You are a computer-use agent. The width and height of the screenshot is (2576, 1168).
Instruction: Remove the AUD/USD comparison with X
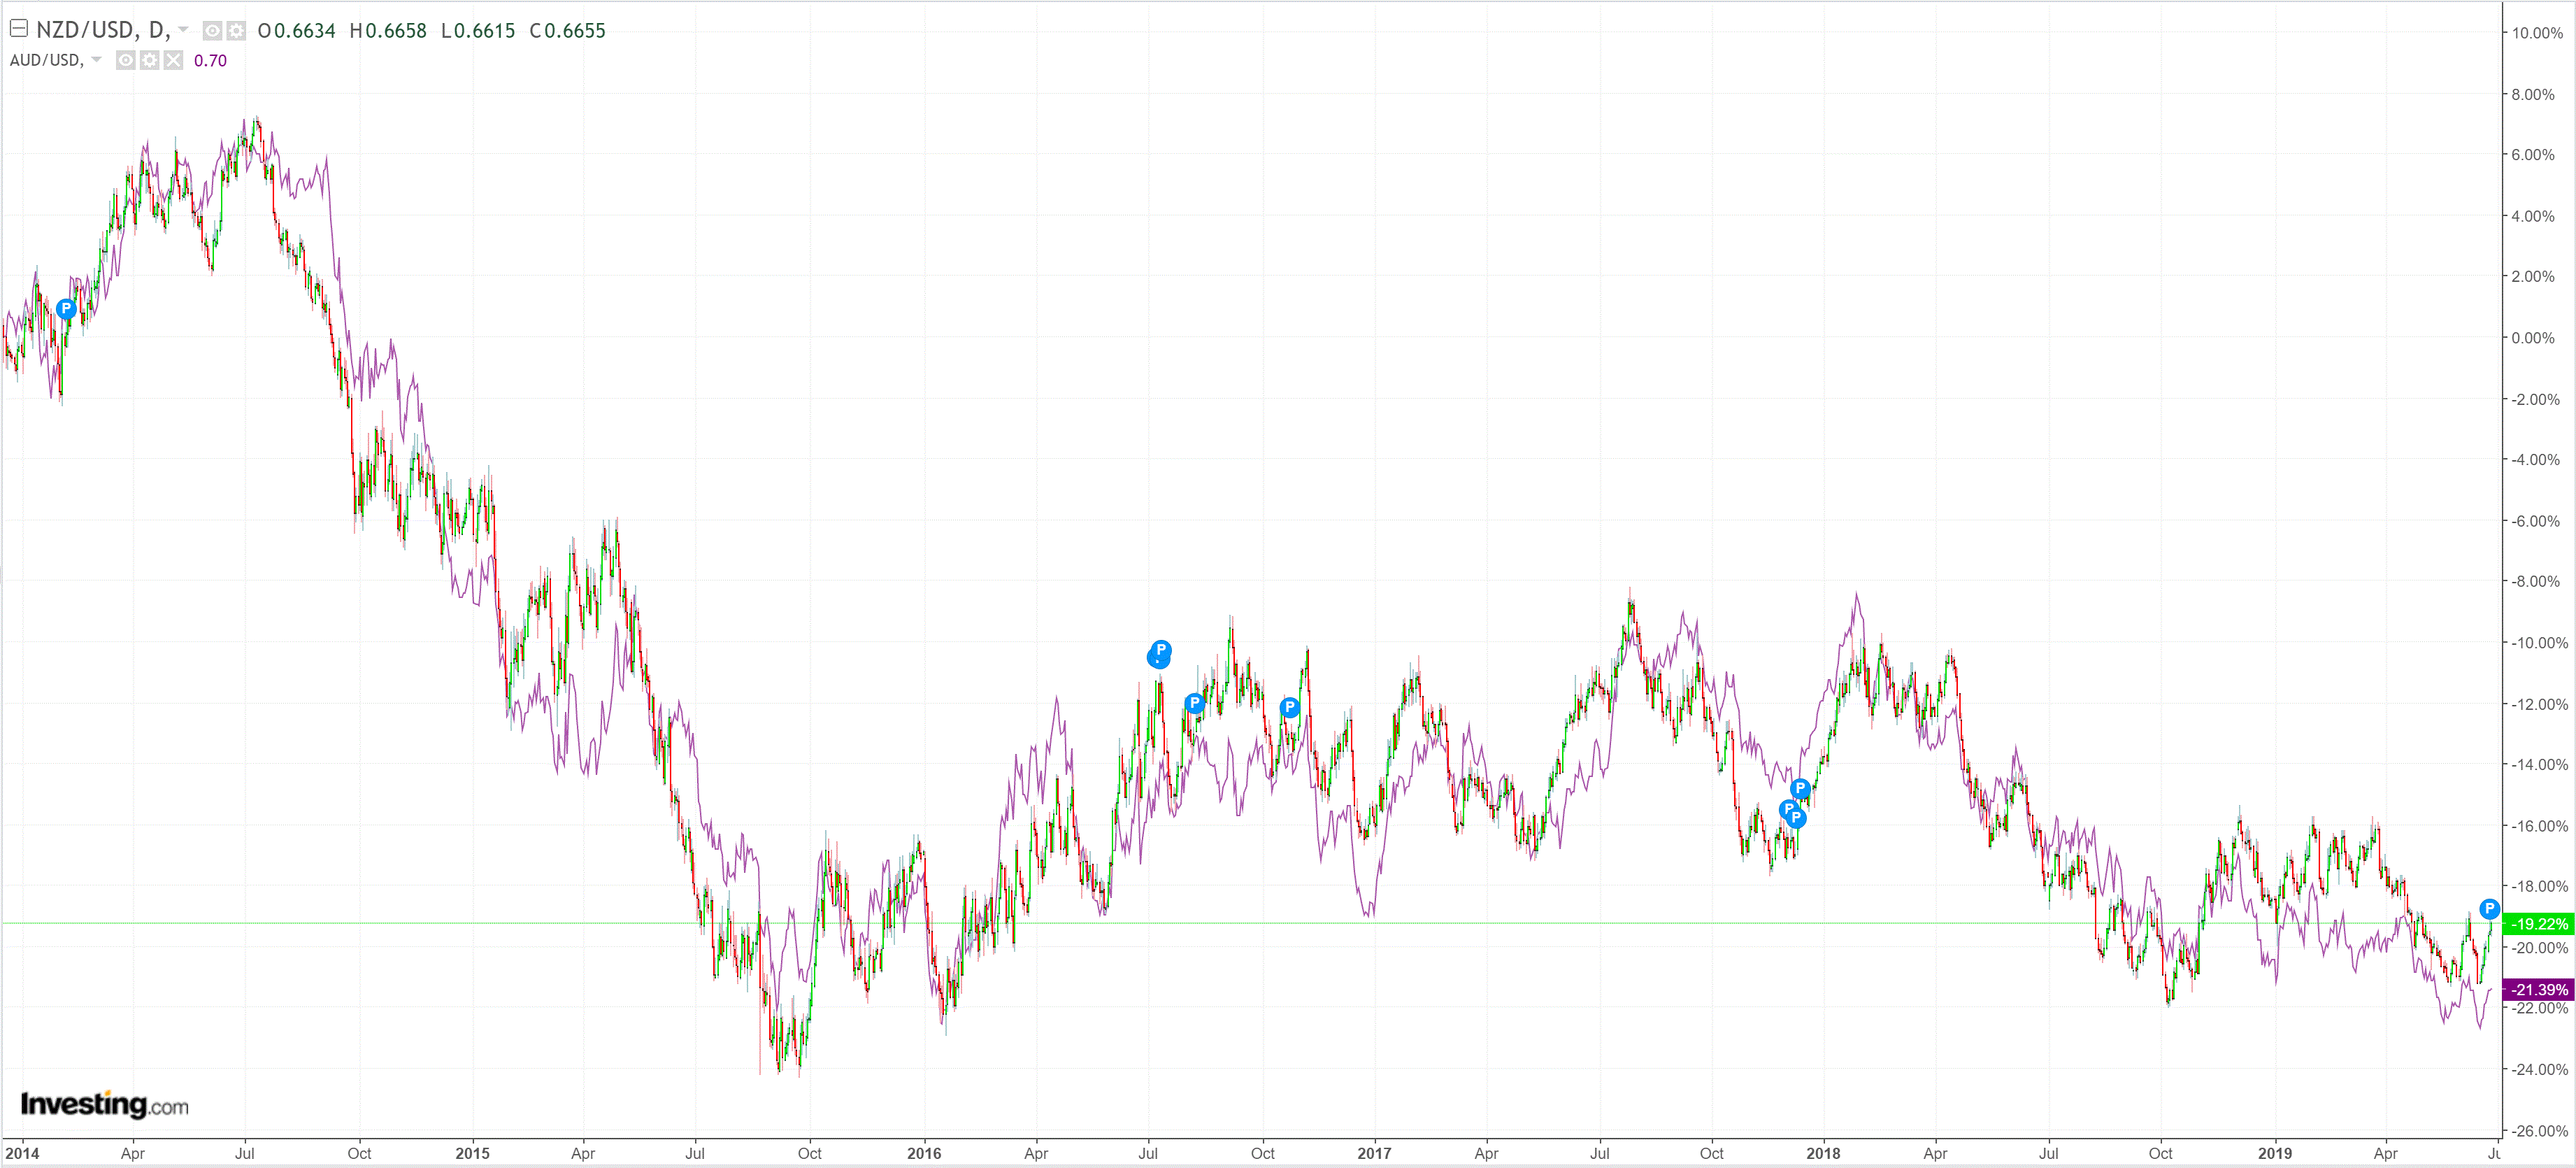[173, 61]
